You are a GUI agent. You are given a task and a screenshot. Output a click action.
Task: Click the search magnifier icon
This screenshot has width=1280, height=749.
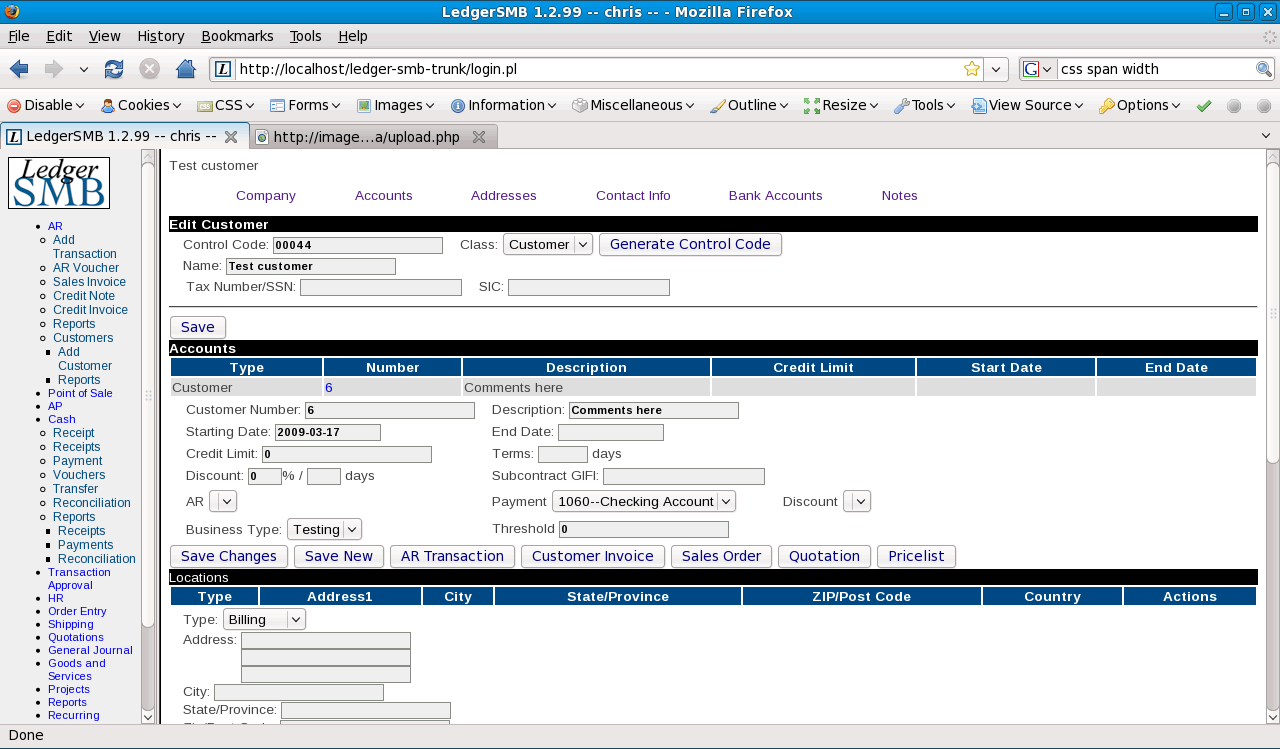point(1264,69)
